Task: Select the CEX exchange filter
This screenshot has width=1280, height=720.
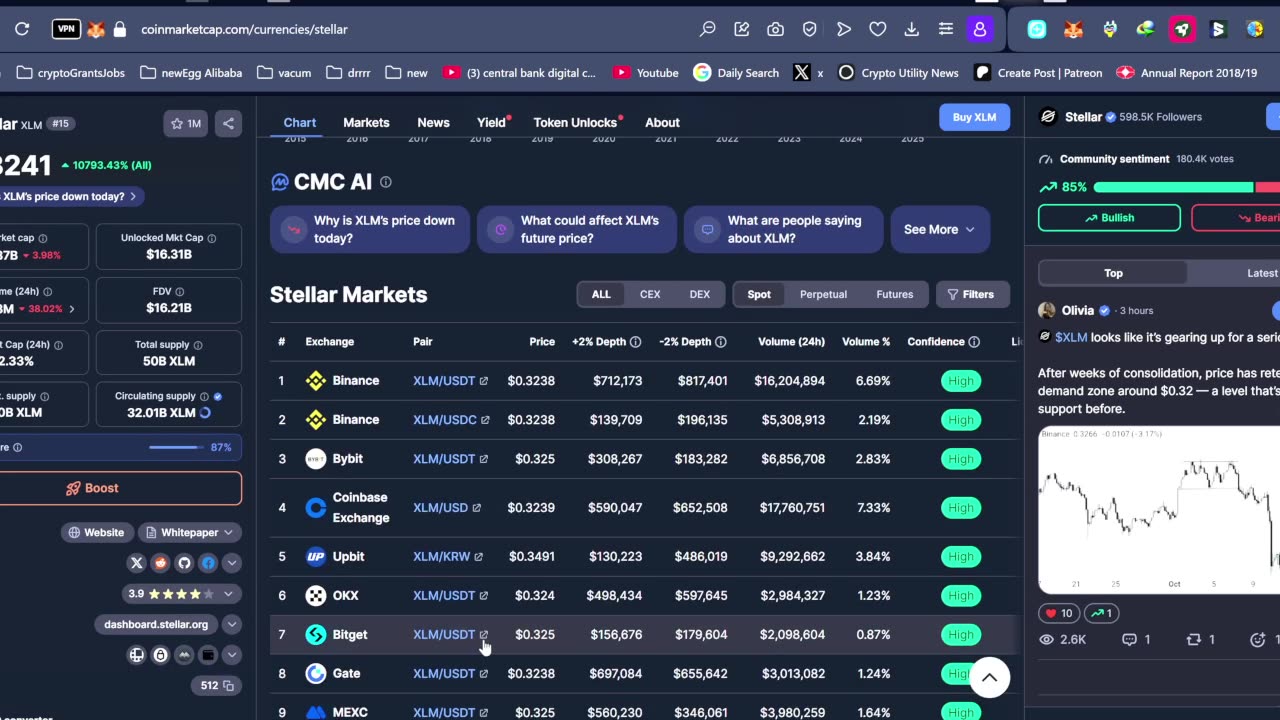Action: click(650, 294)
